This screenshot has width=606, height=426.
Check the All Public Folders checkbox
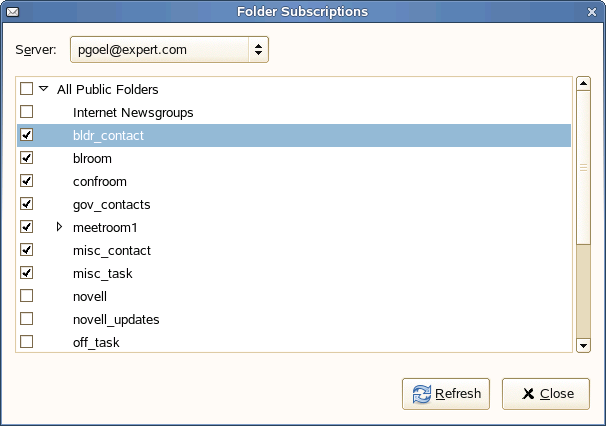tap(27, 89)
